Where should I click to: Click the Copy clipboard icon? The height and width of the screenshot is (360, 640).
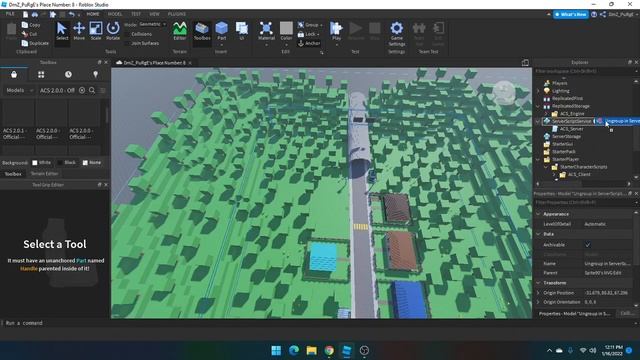click(25, 25)
